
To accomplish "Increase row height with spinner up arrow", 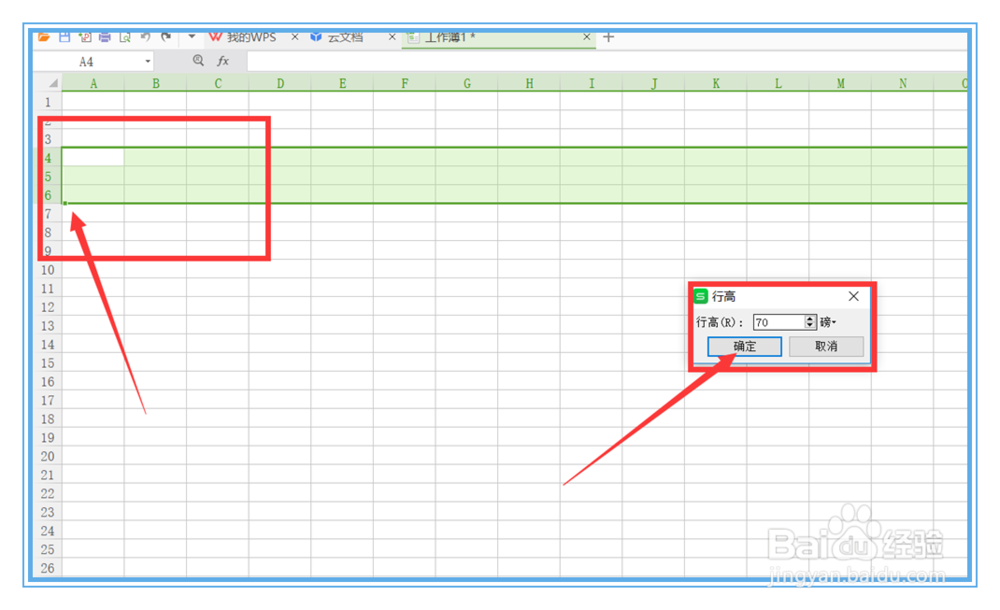I will (810, 318).
